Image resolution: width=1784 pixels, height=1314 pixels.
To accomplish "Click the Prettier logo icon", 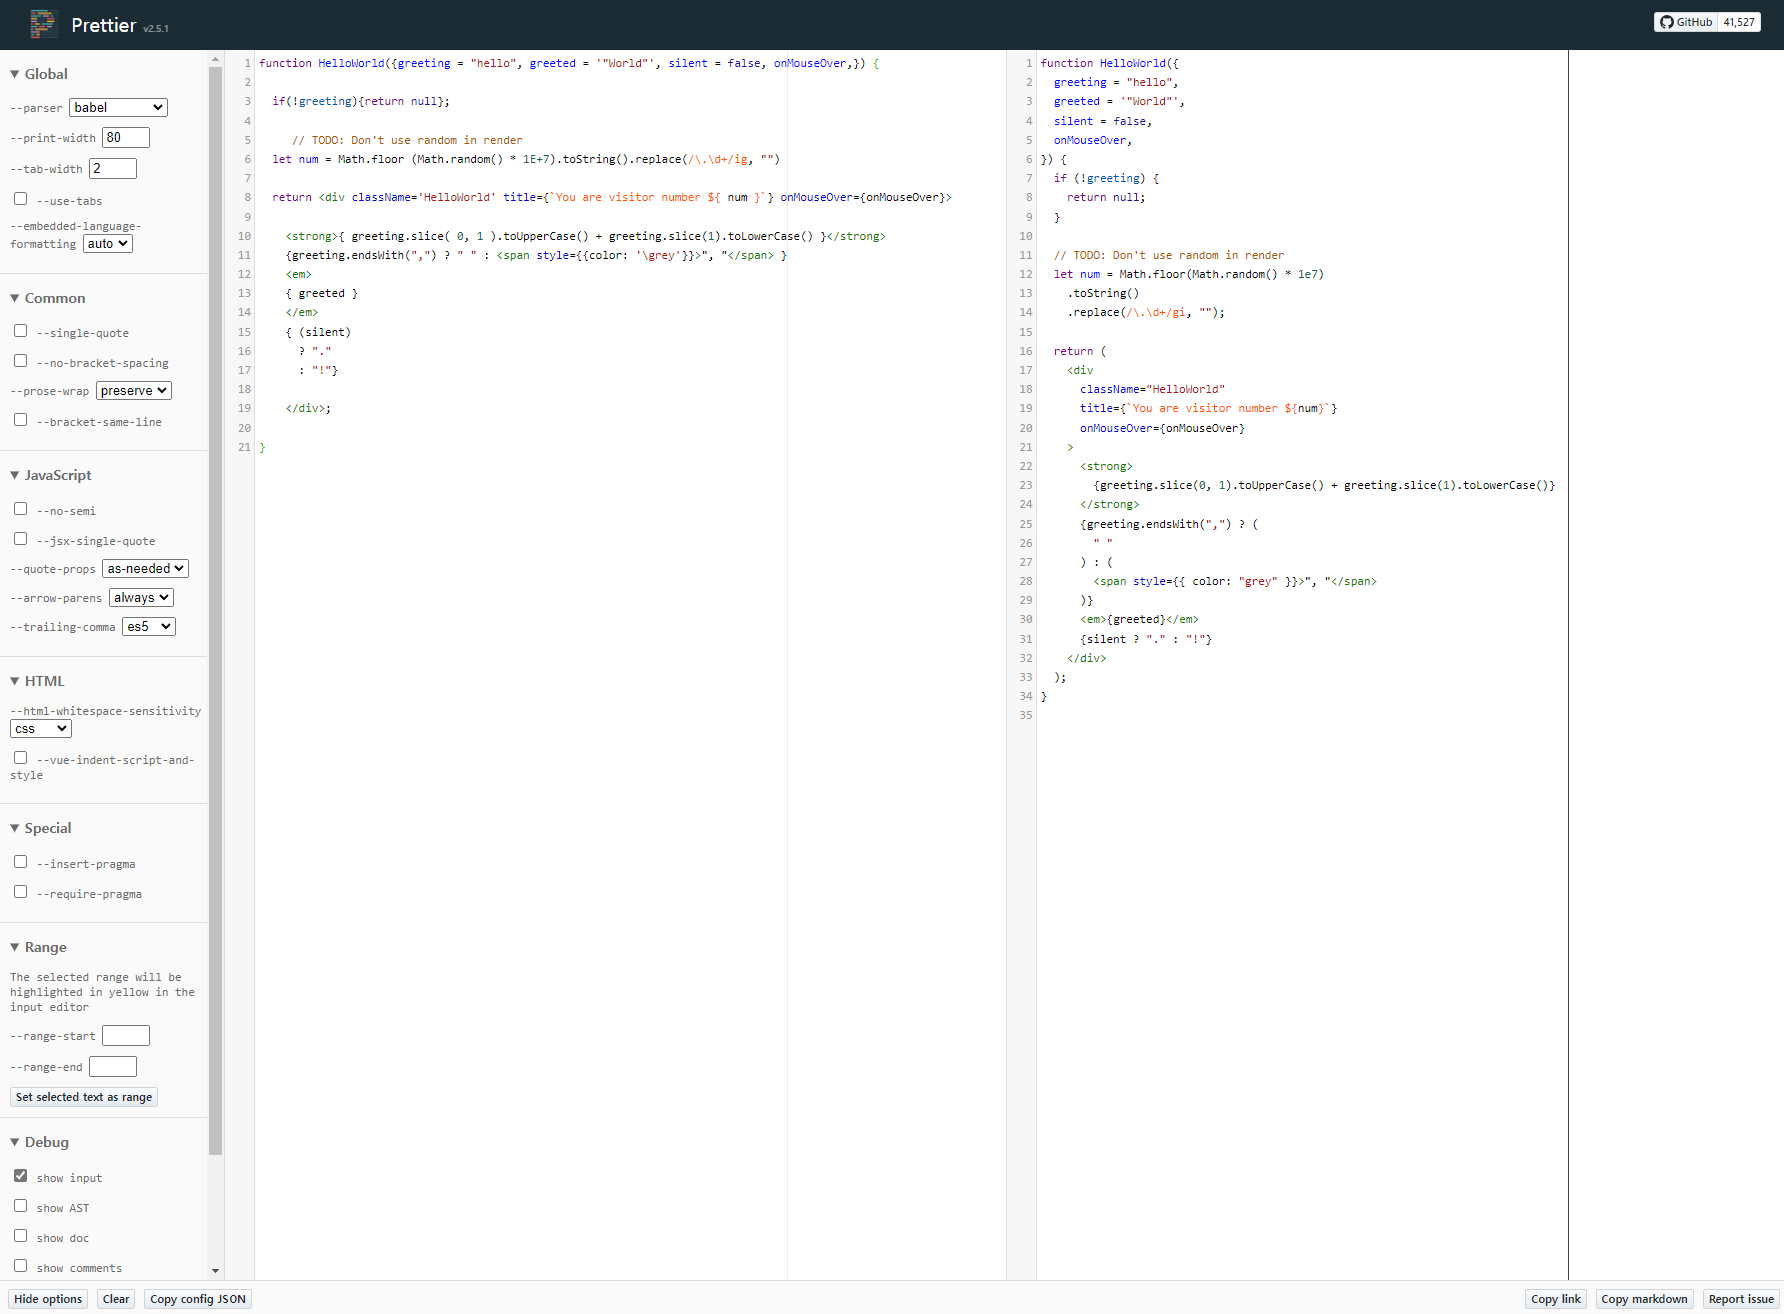I will point(43,24).
